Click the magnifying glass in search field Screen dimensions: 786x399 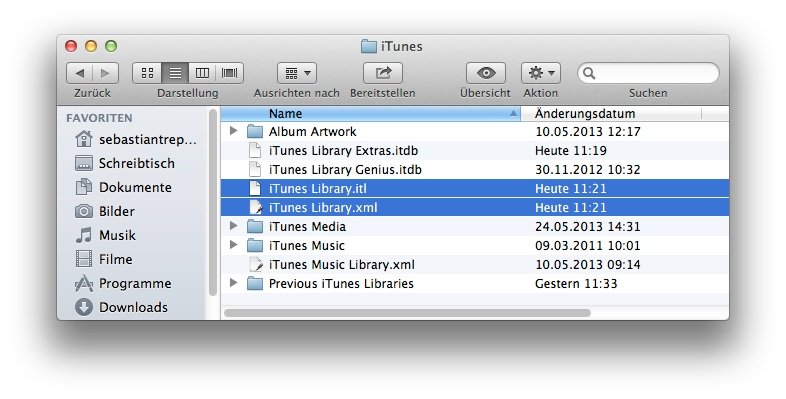tap(590, 74)
